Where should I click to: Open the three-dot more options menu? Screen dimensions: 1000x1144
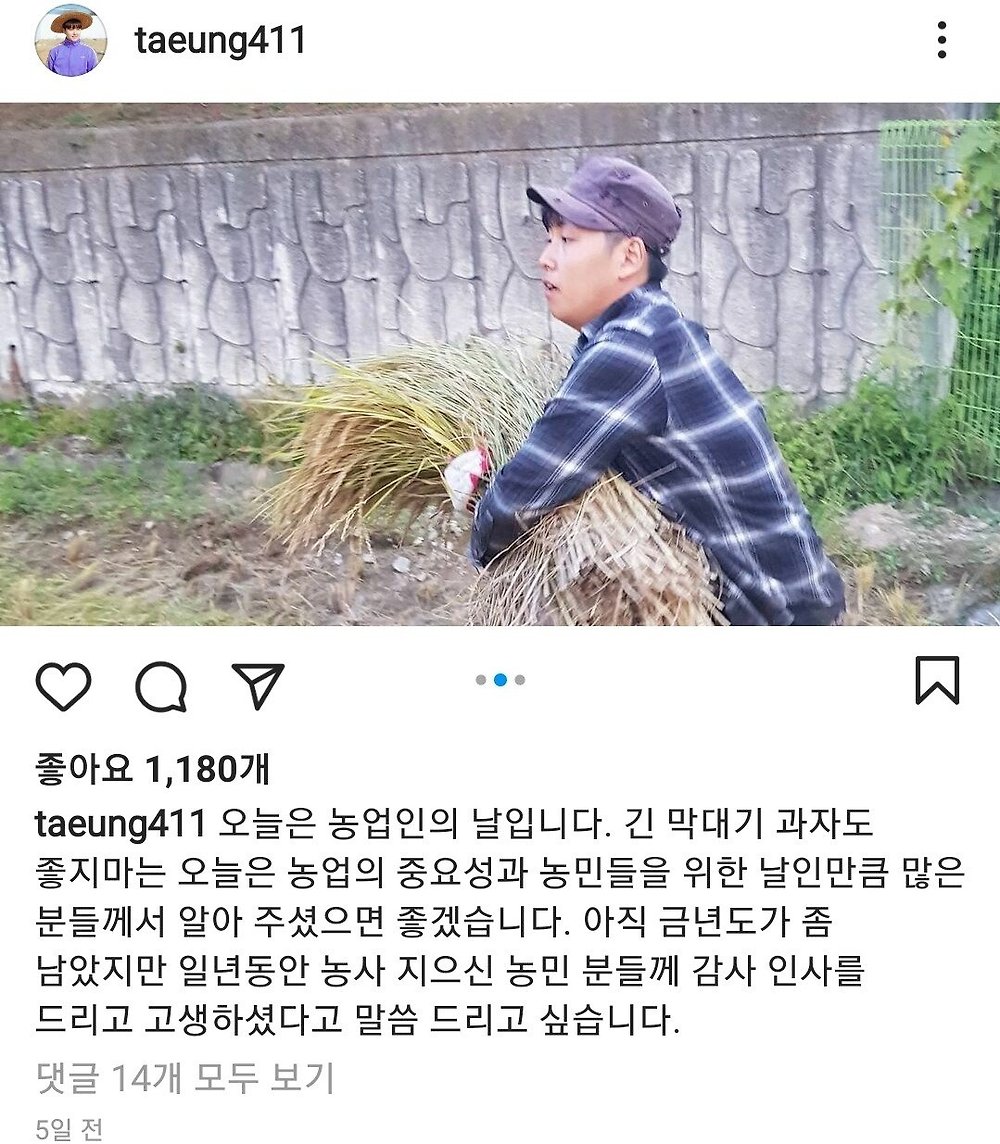942,39
